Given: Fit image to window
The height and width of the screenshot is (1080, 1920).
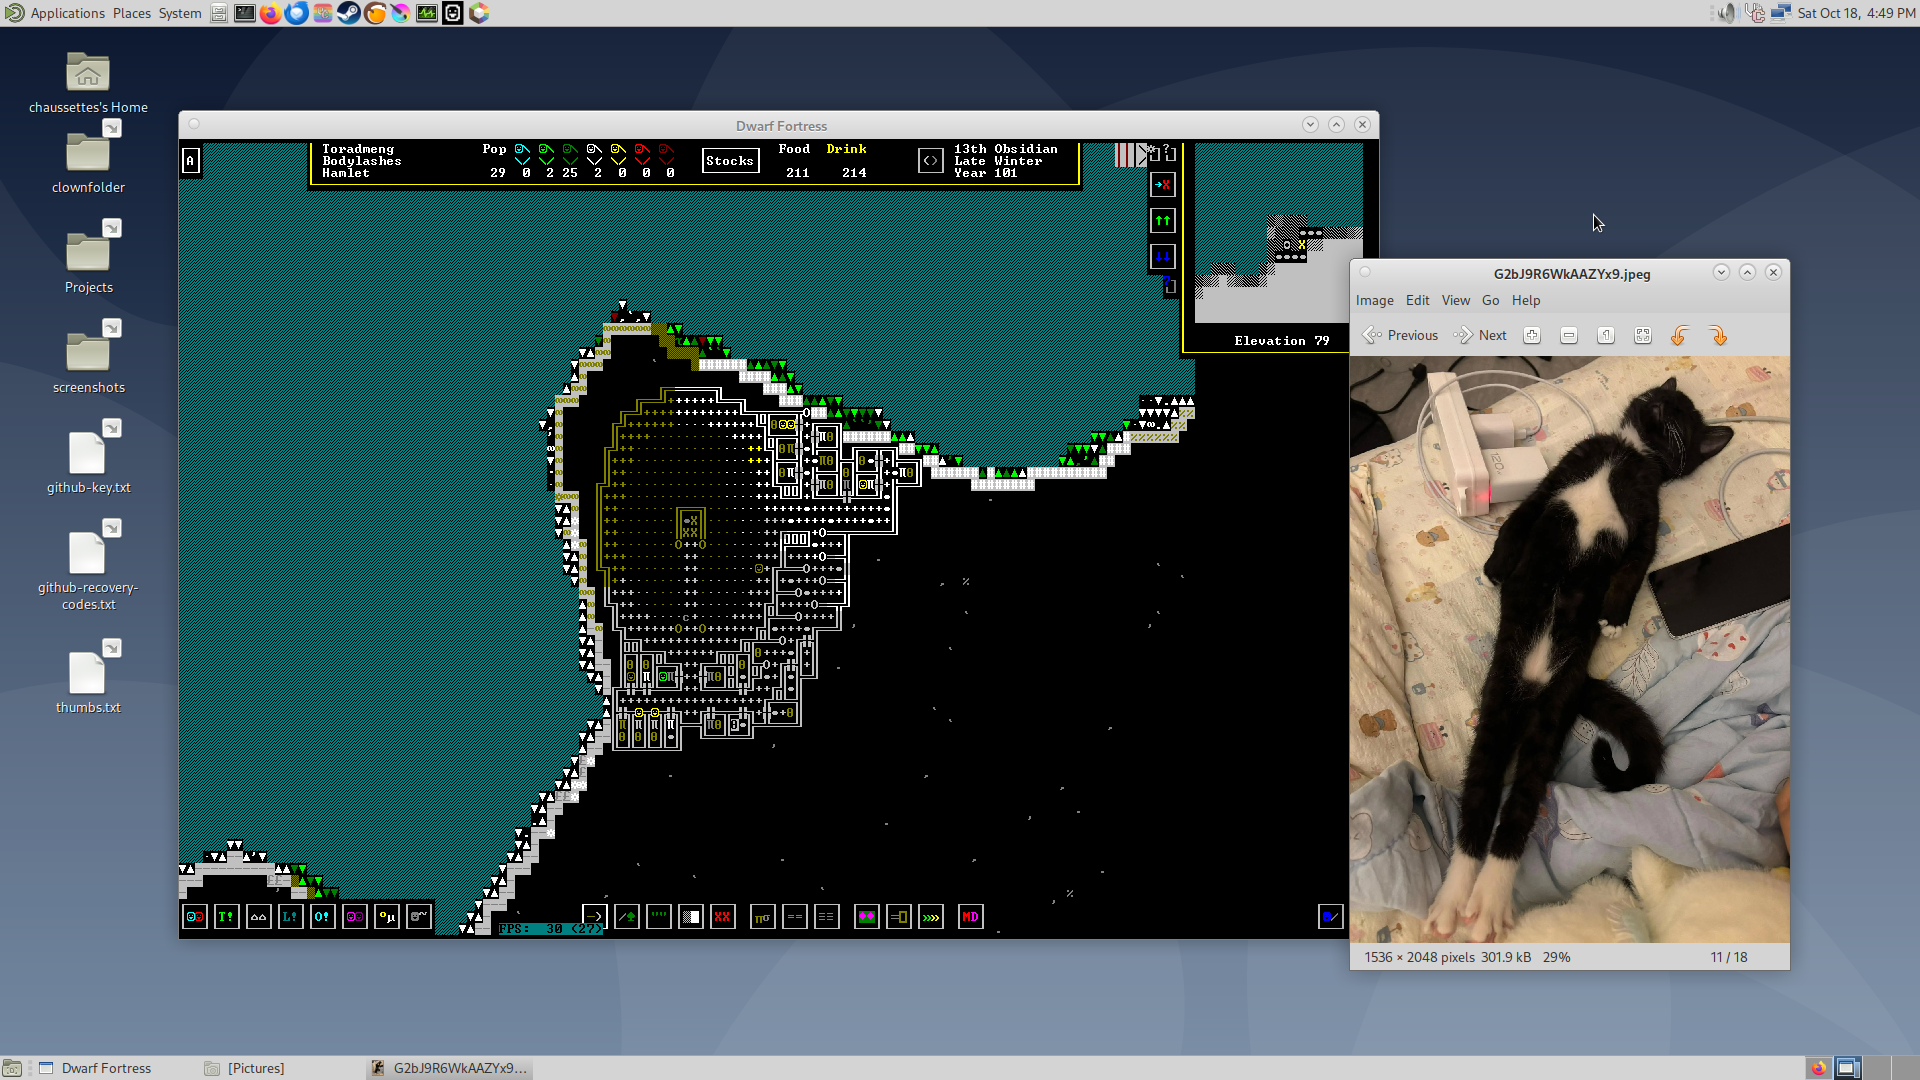Looking at the screenshot, I should tap(1643, 336).
